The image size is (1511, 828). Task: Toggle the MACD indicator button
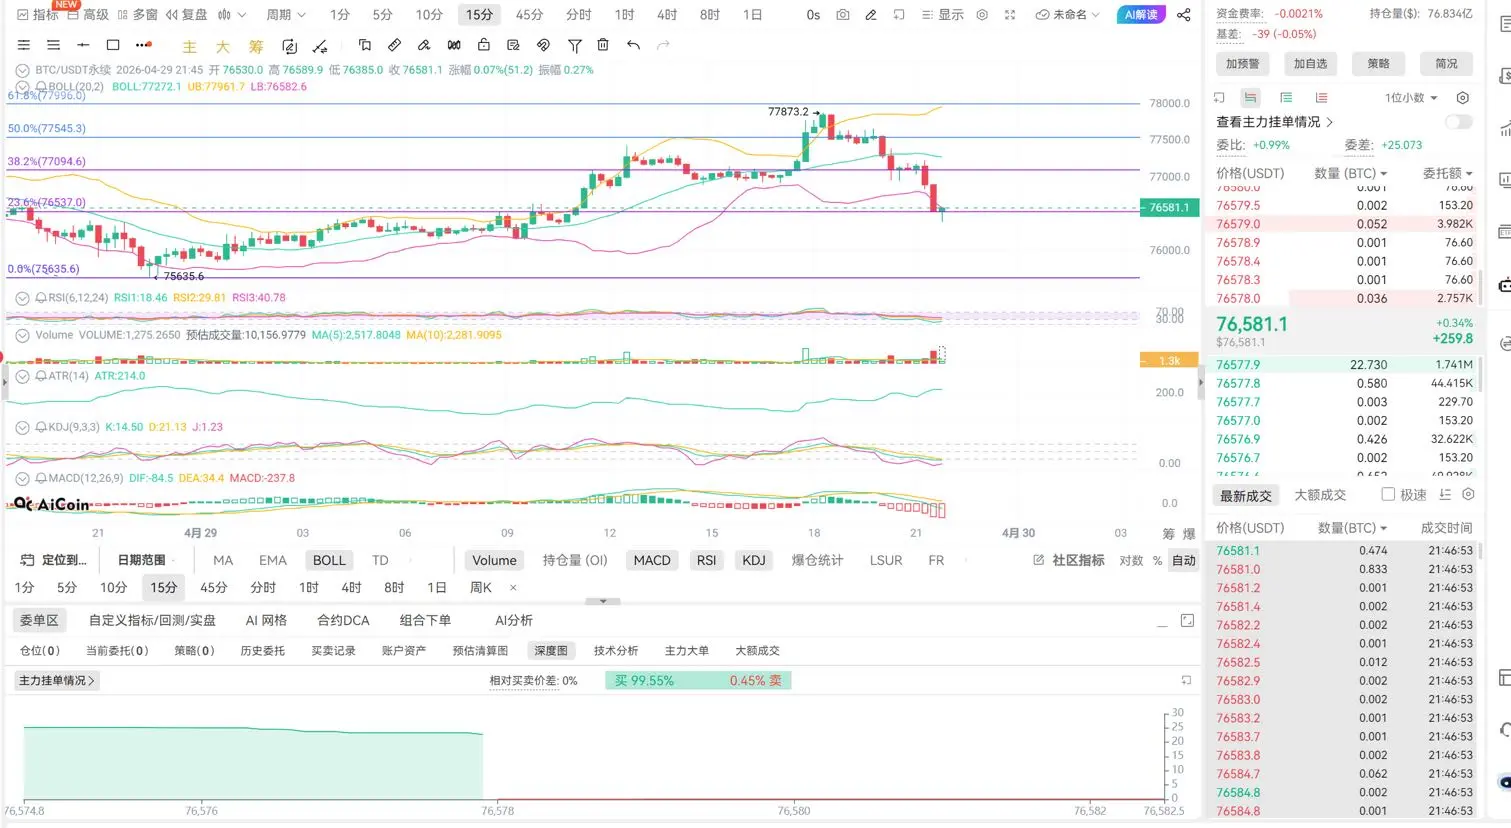point(651,560)
